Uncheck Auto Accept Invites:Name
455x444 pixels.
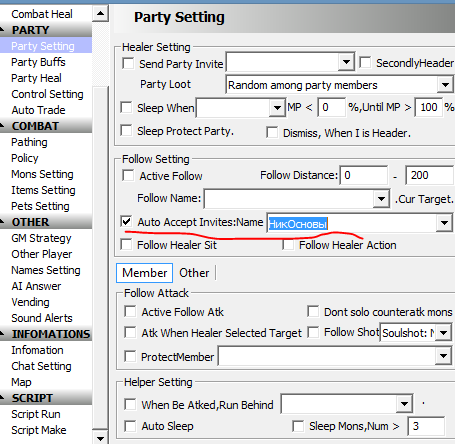(126, 221)
